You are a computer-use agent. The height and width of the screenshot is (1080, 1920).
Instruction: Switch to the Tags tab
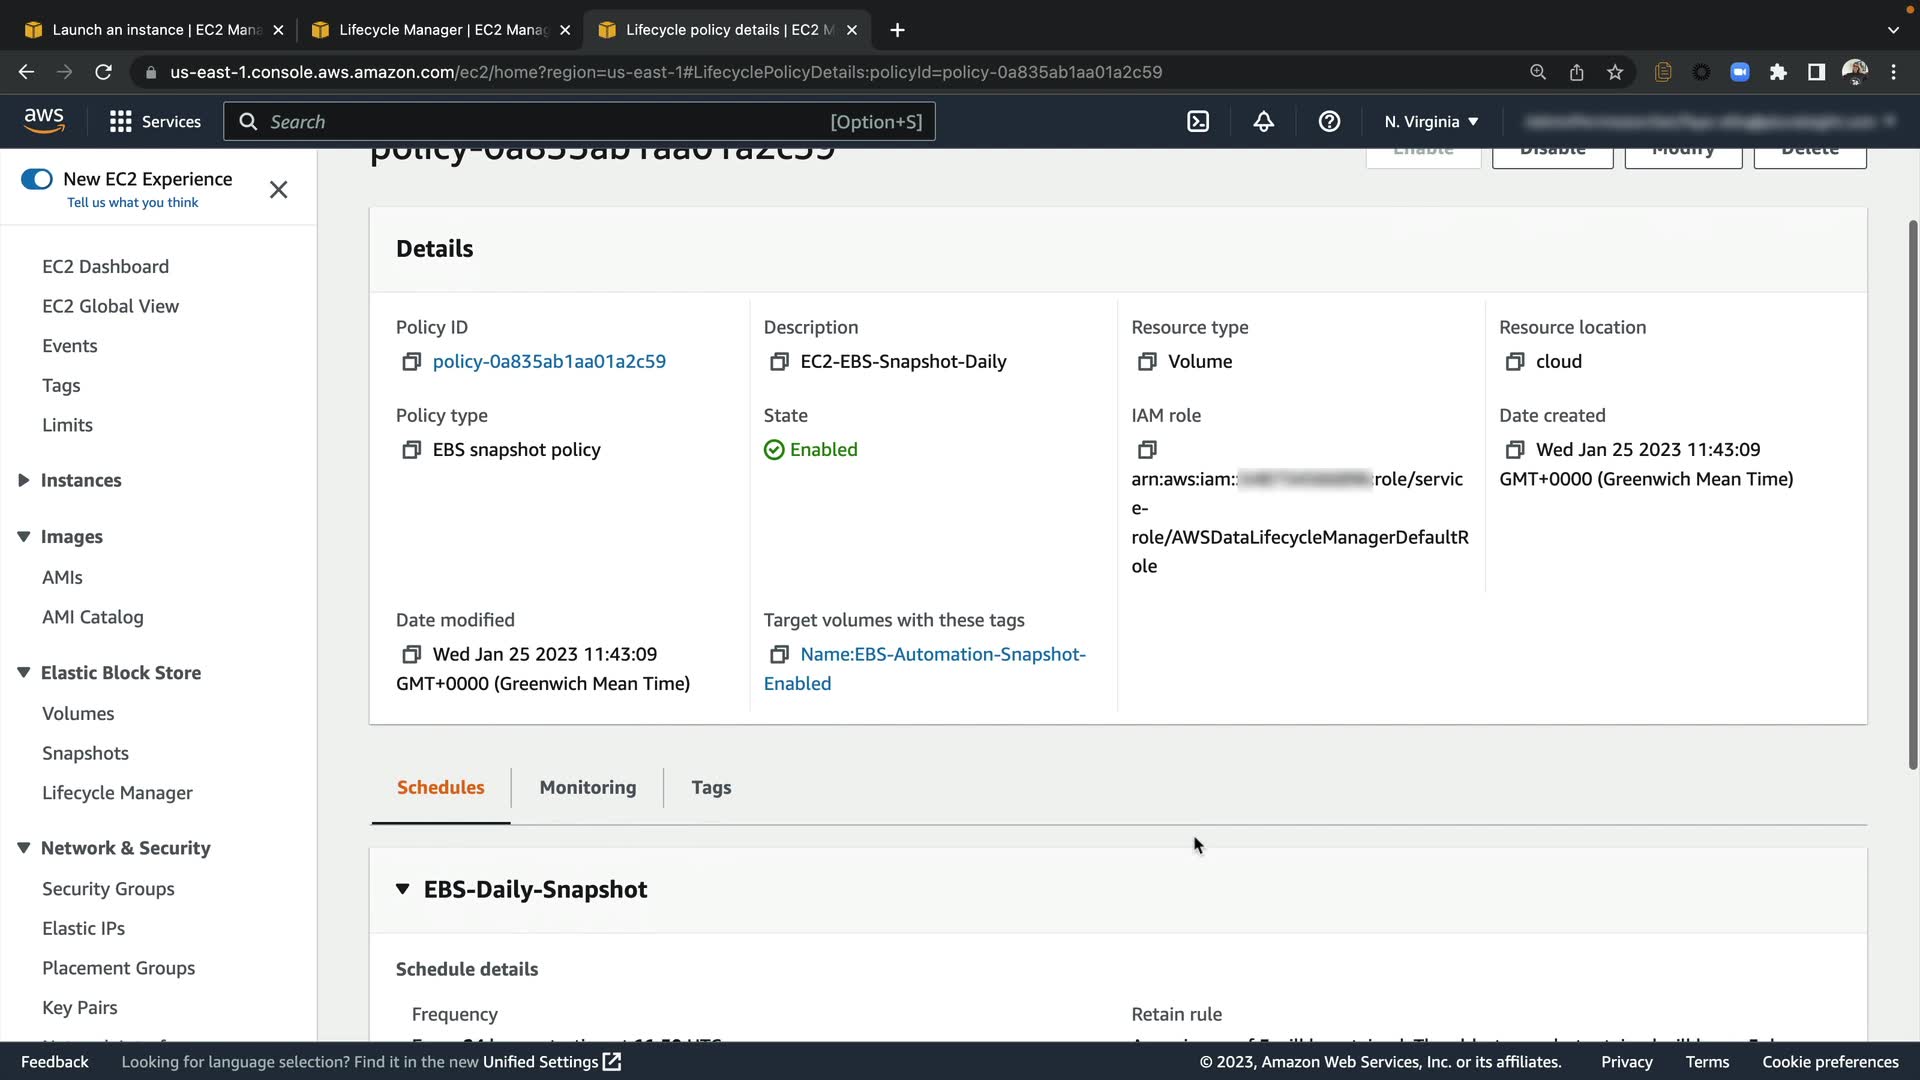point(711,788)
